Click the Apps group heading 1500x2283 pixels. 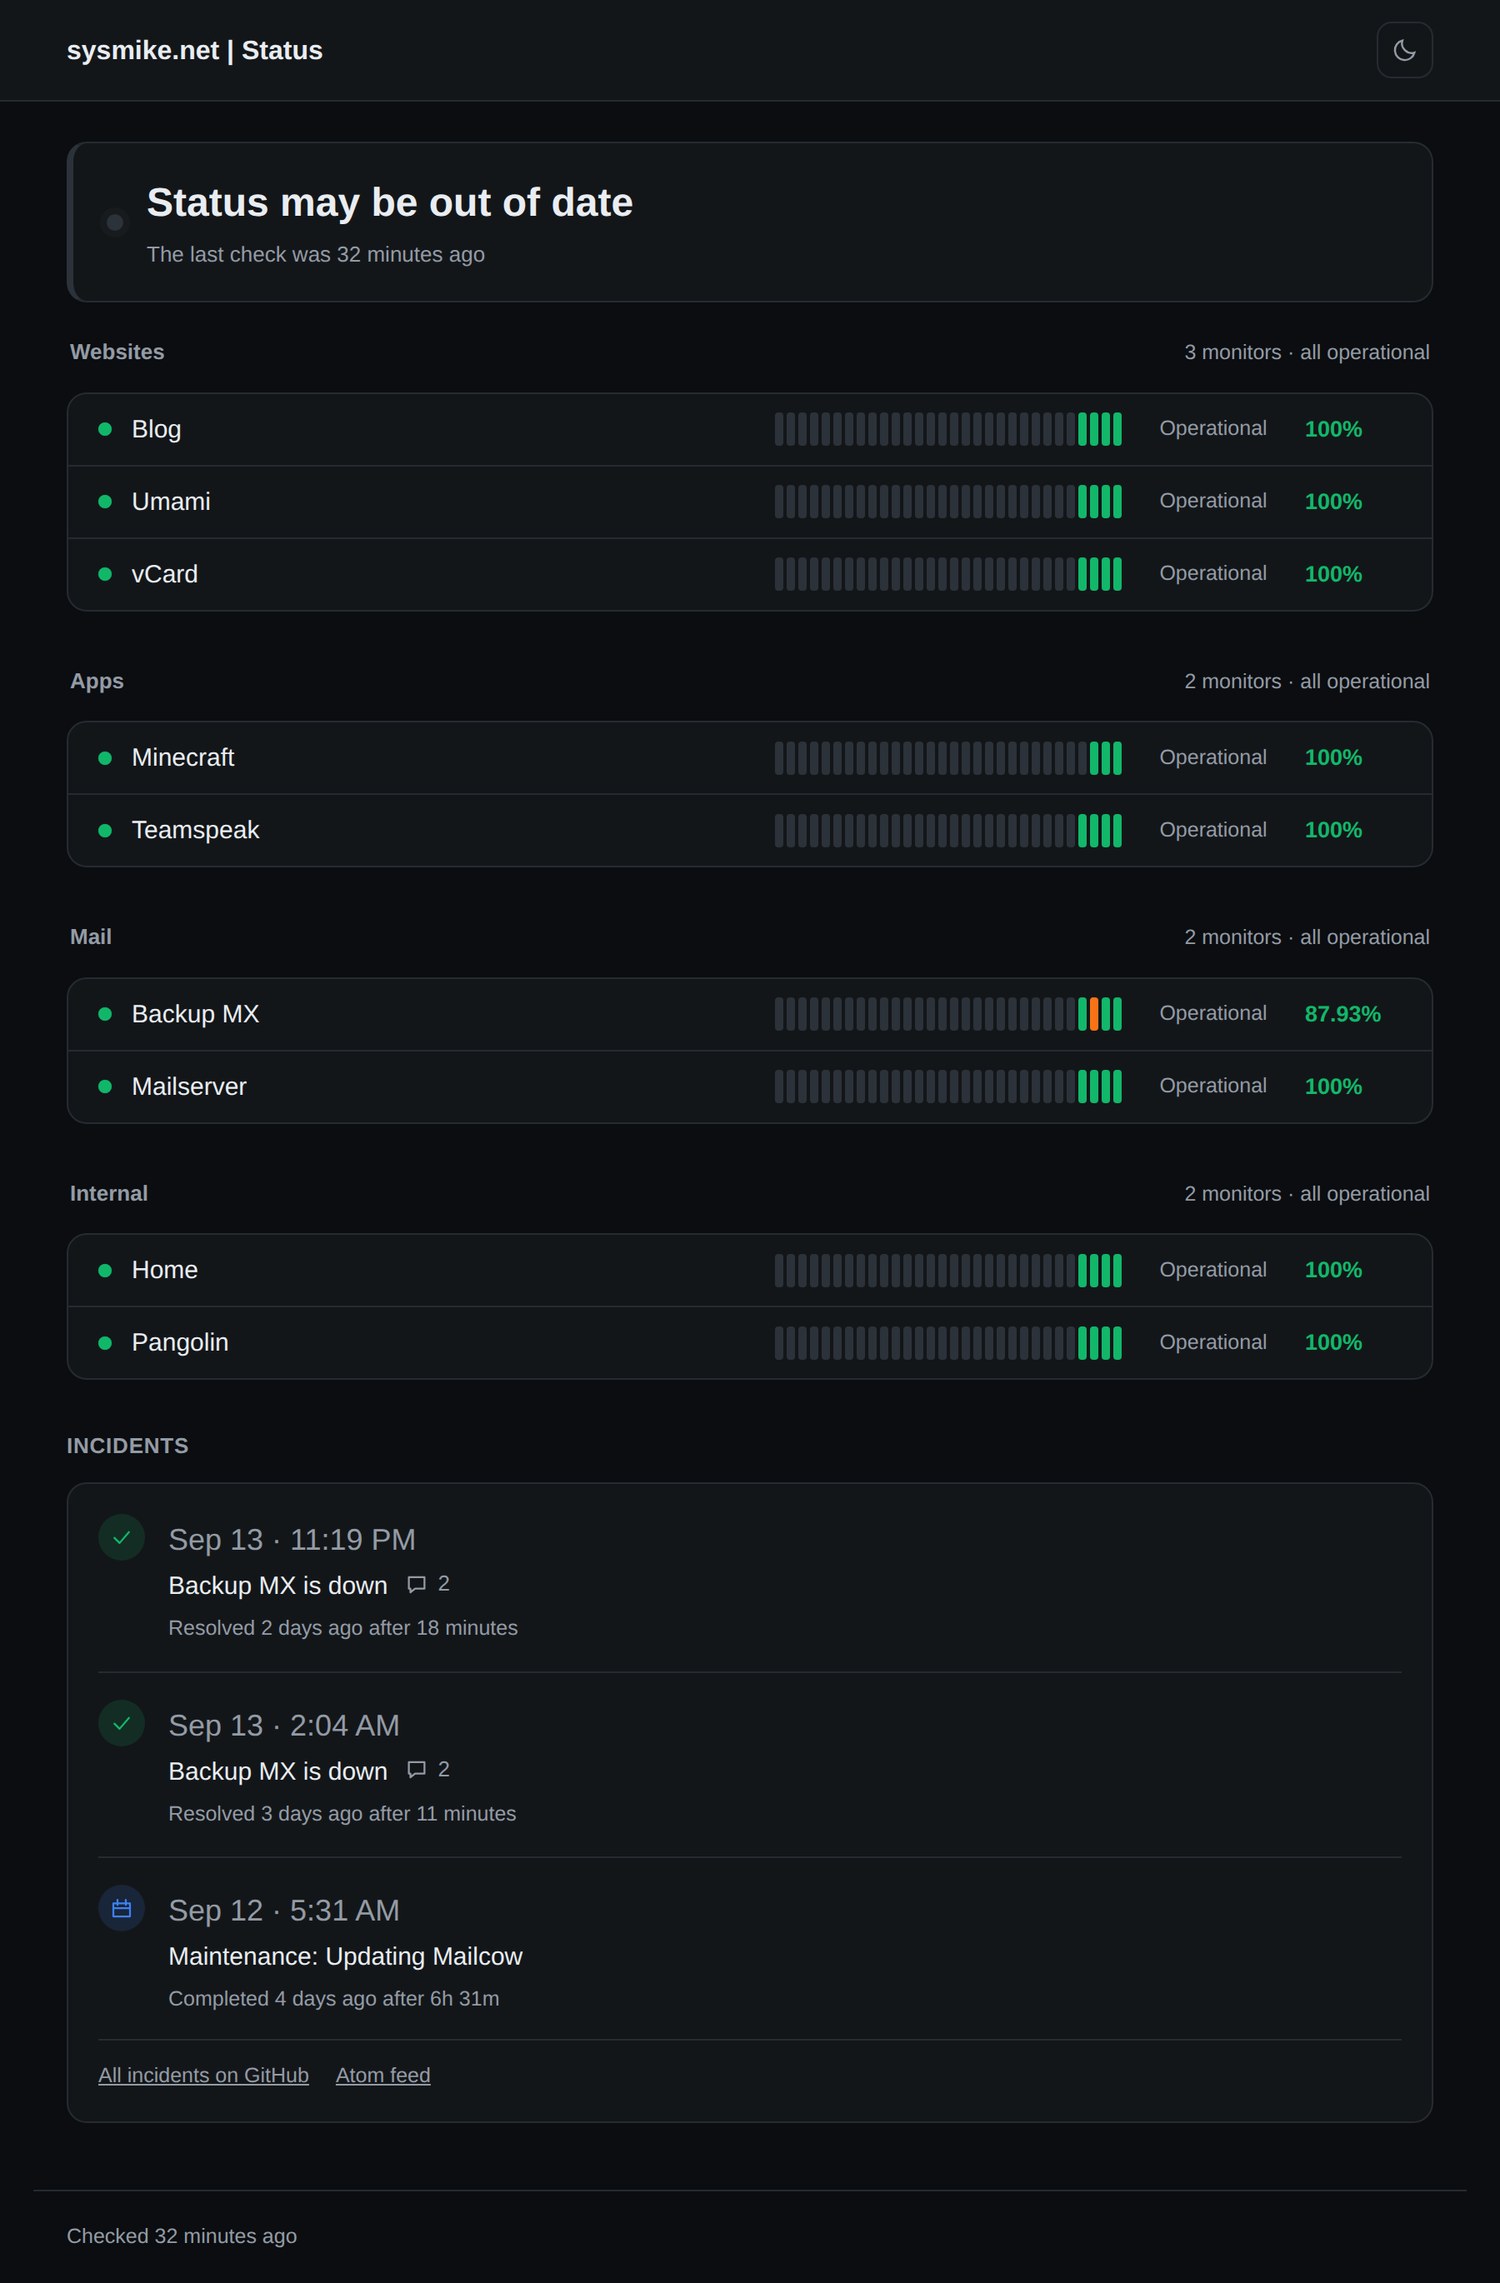[x=97, y=681]
